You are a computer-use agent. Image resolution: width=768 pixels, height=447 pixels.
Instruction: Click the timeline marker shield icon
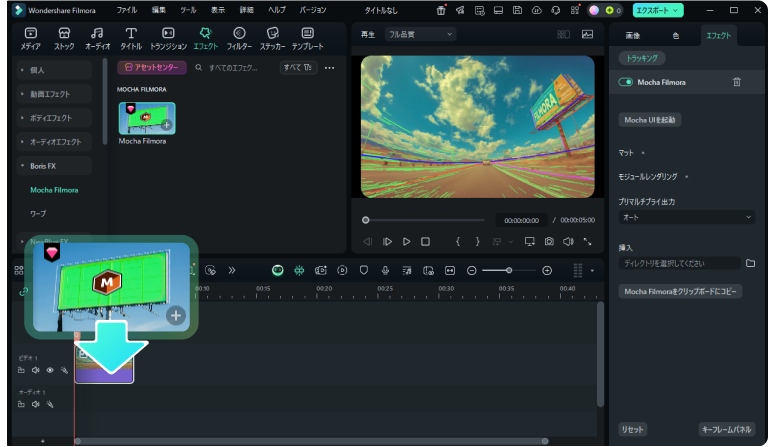pyautogui.click(x=363, y=270)
